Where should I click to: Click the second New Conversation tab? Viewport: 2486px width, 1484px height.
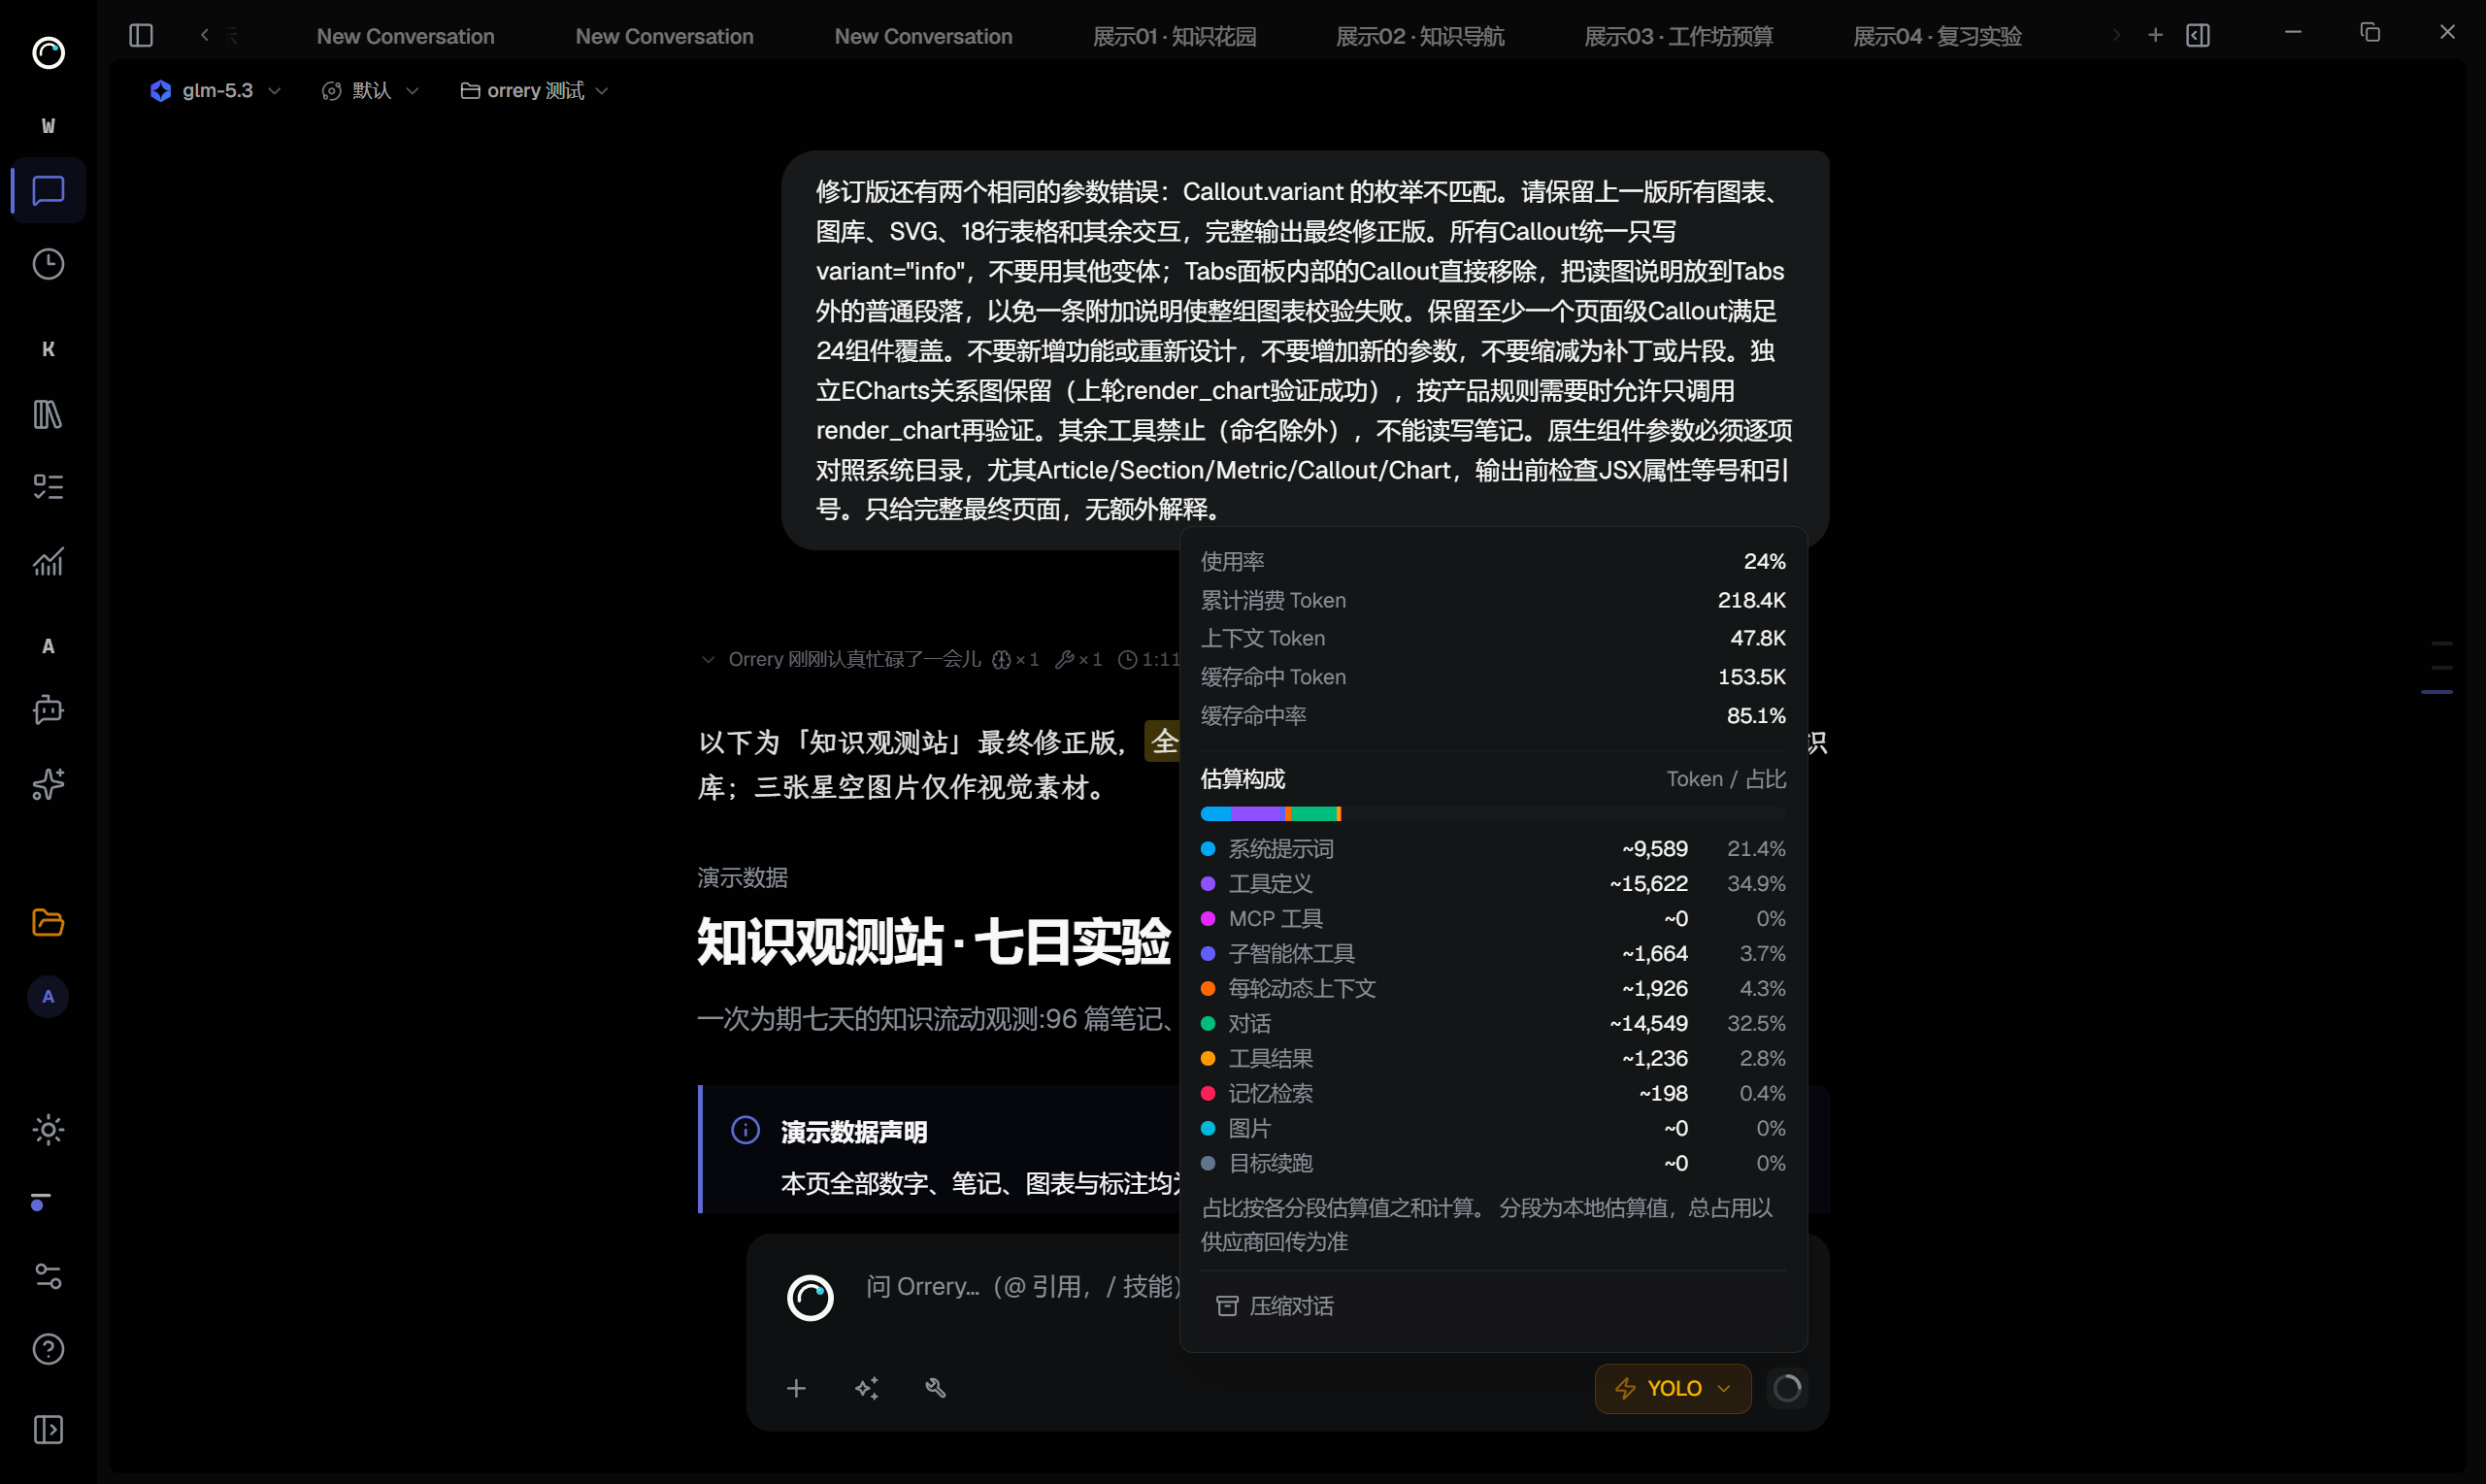tap(664, 37)
